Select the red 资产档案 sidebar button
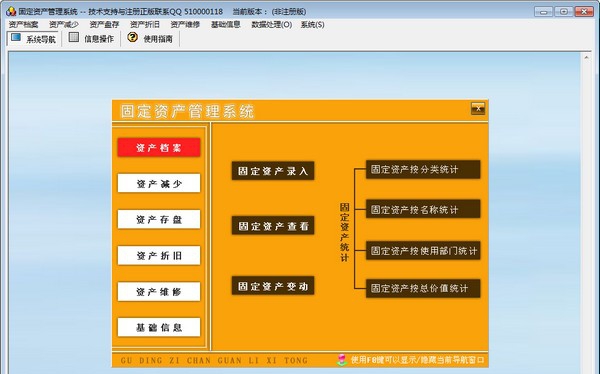 [159, 148]
